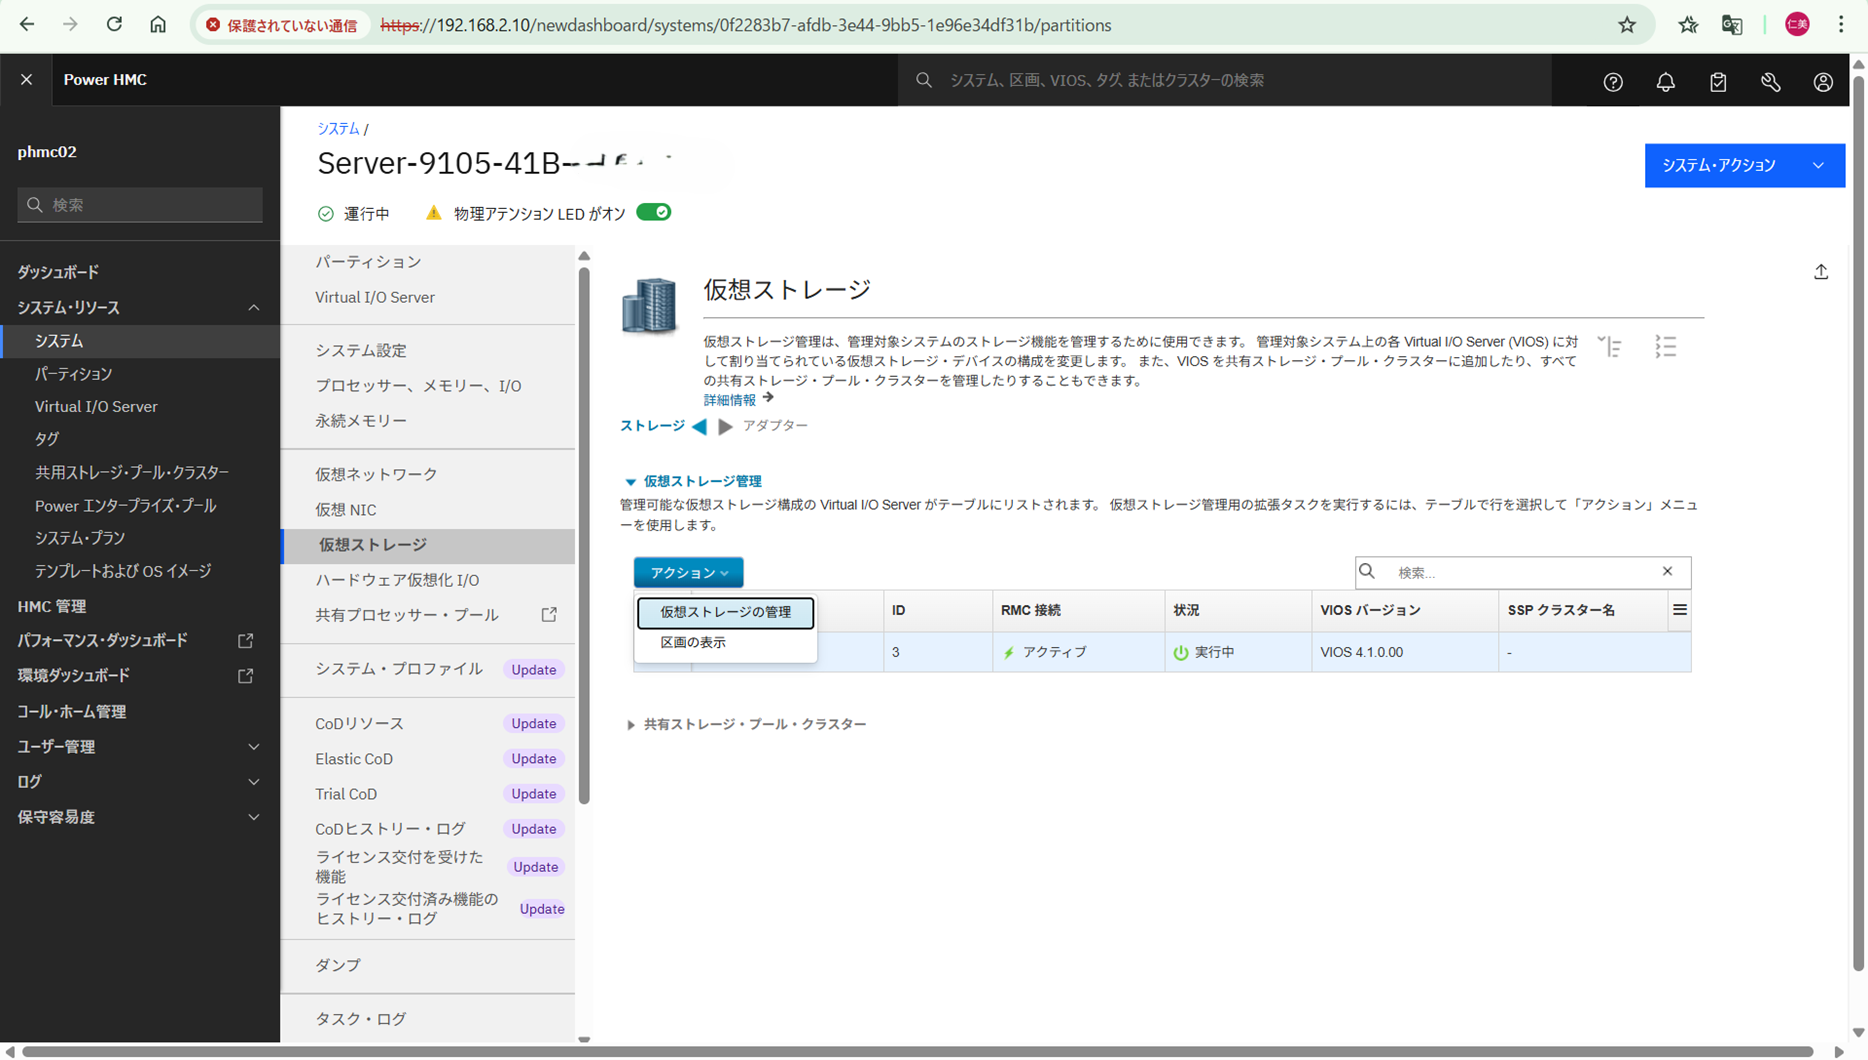Turn off the physical attention LED toggle
Screen dimensions: 1868x1060
[x=654, y=212]
